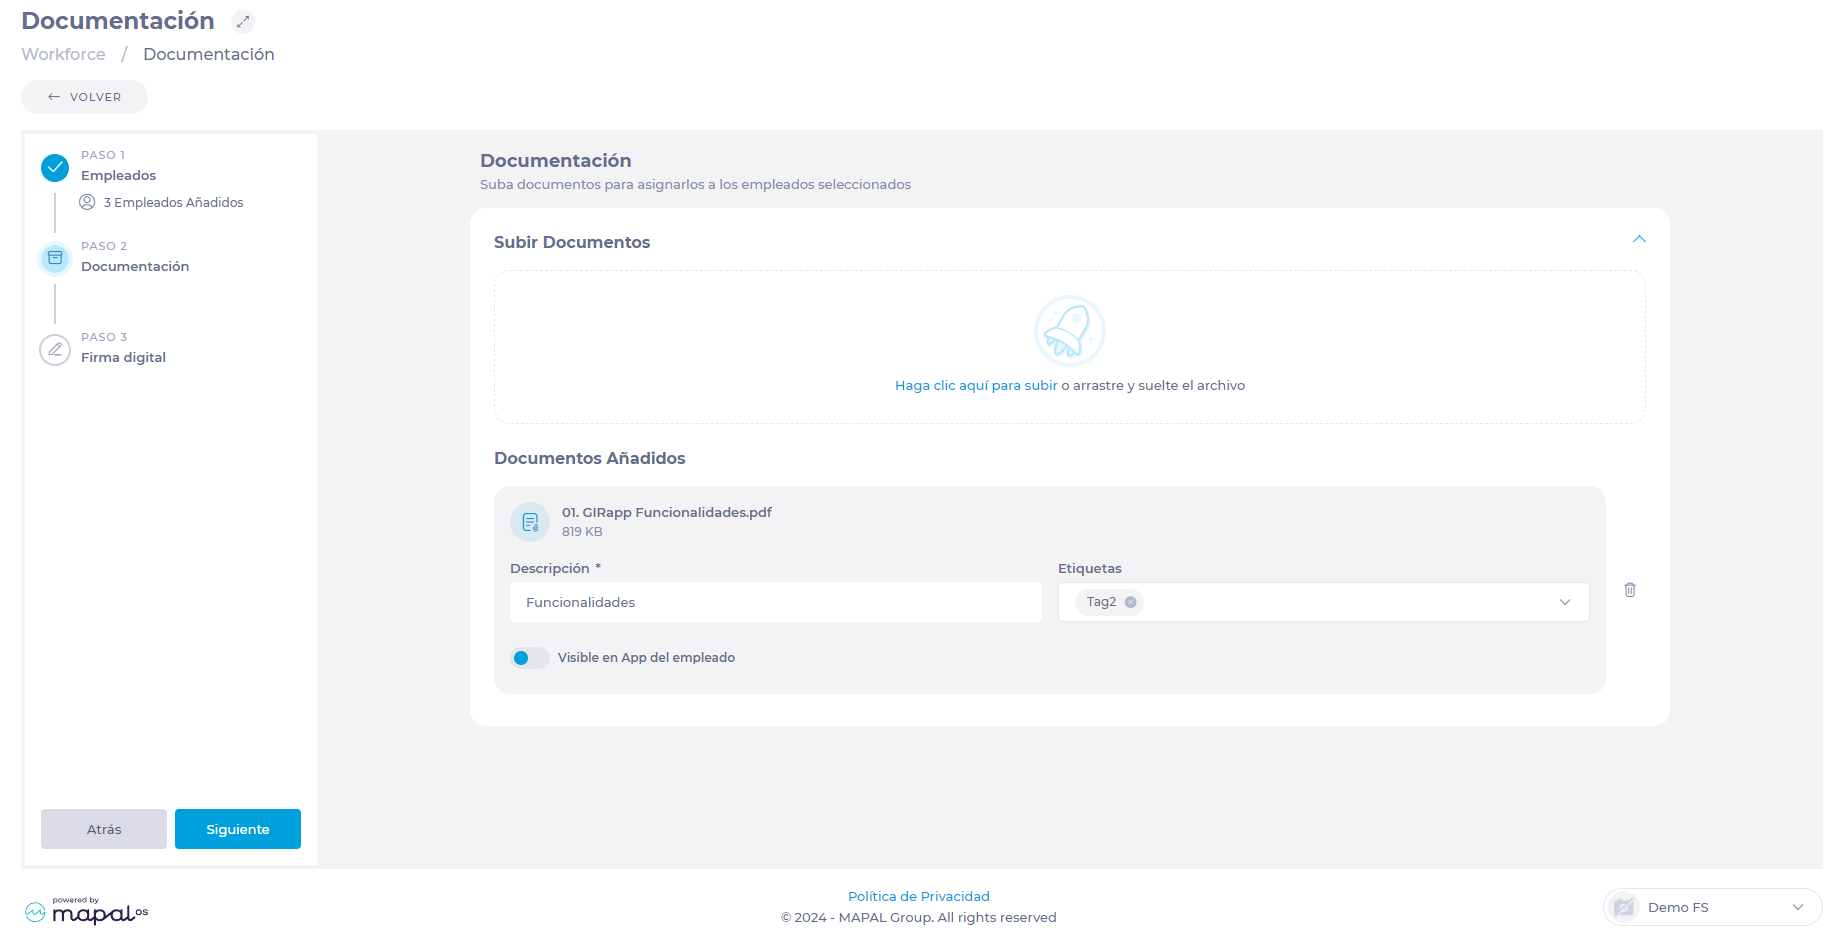Click the Descripción field containing Funcionalidades

(776, 602)
